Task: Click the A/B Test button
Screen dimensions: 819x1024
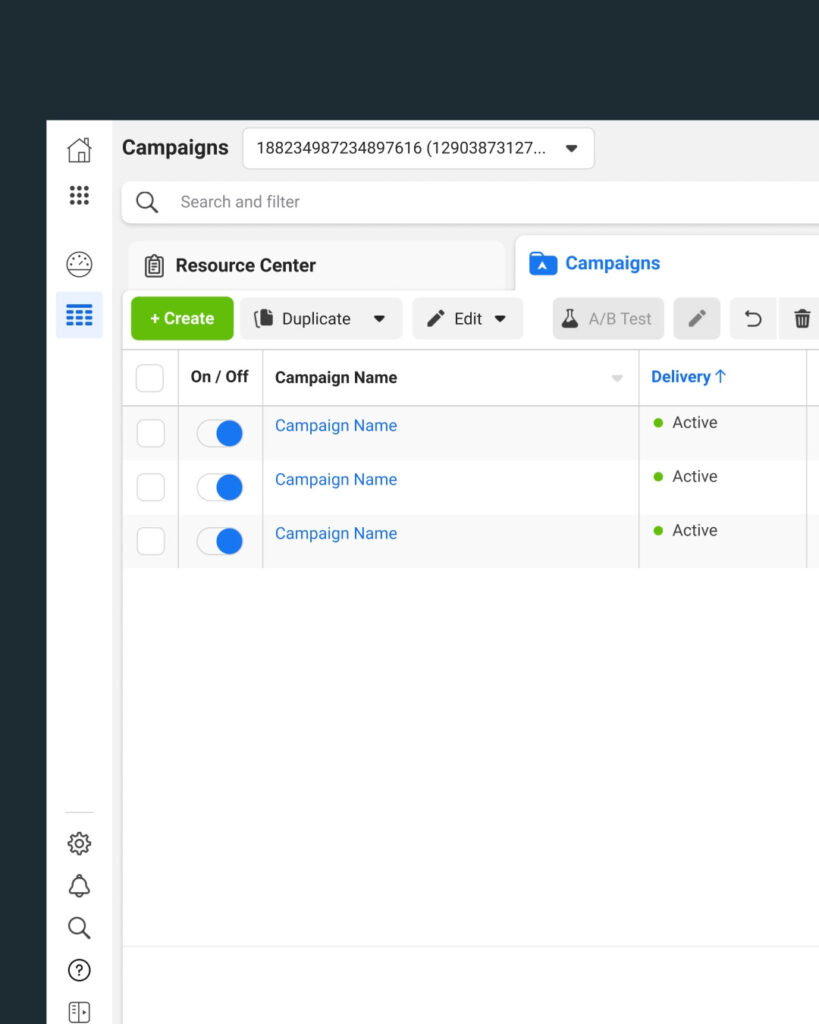Action: point(608,319)
